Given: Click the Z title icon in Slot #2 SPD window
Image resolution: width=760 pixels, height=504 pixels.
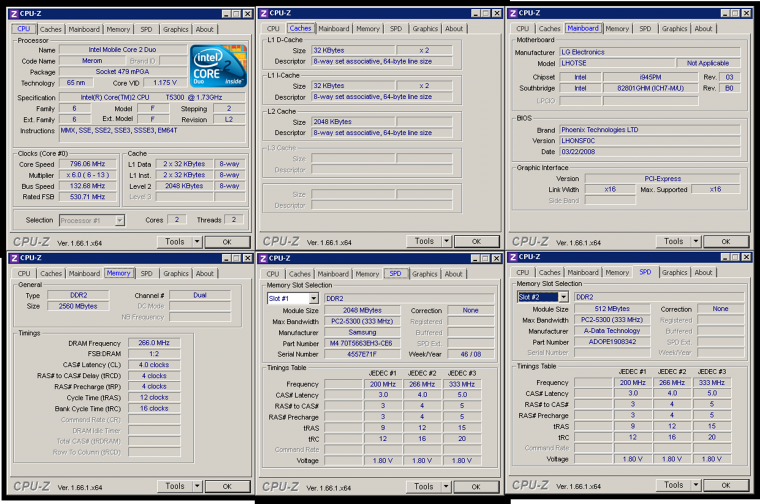Looking at the screenshot, I should click(x=513, y=257).
